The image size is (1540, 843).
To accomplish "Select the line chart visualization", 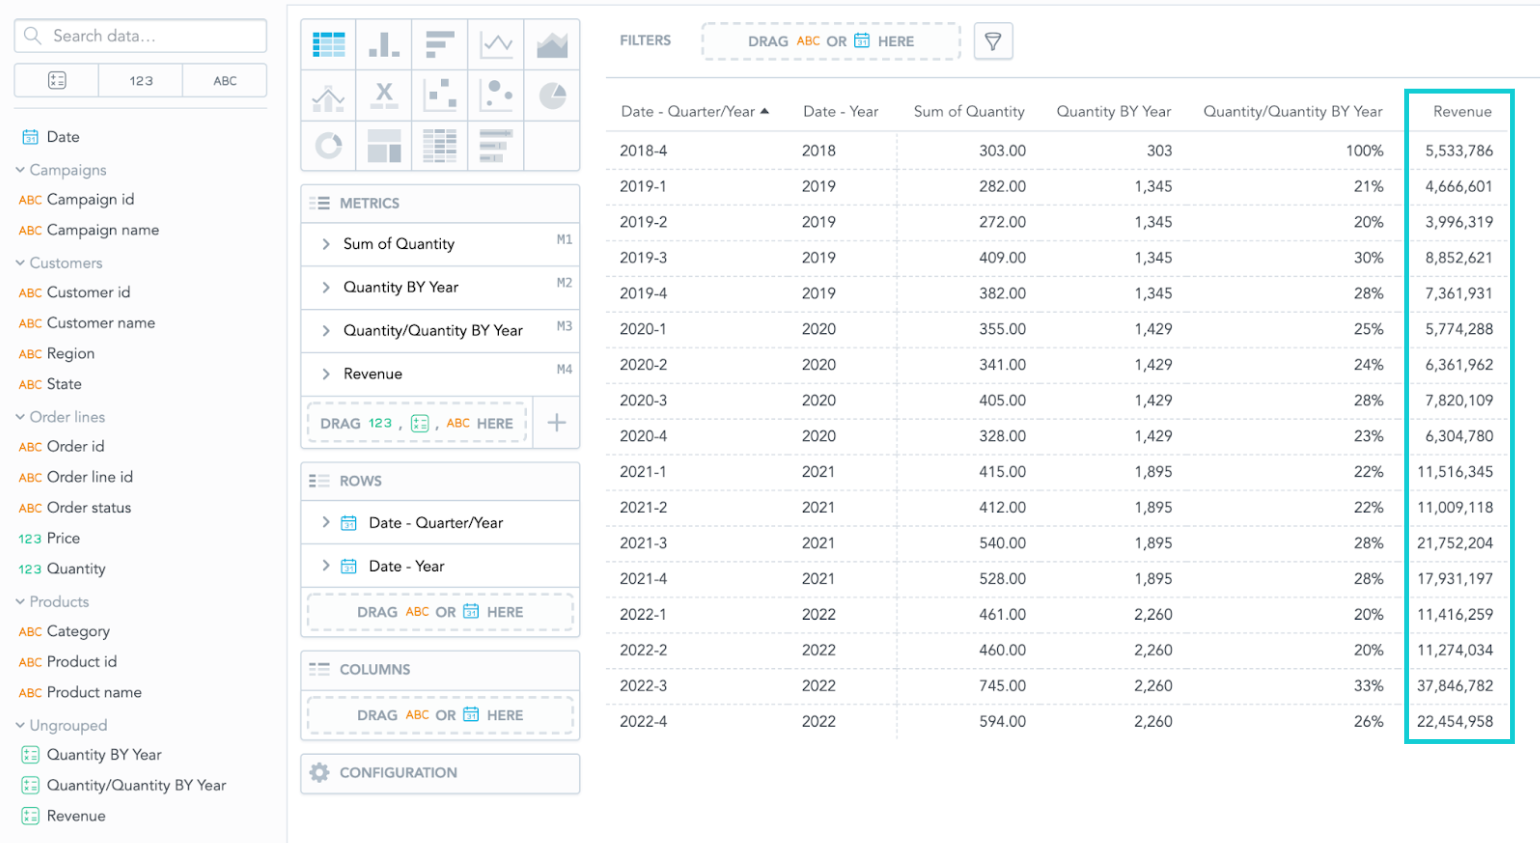I will [x=497, y=43].
